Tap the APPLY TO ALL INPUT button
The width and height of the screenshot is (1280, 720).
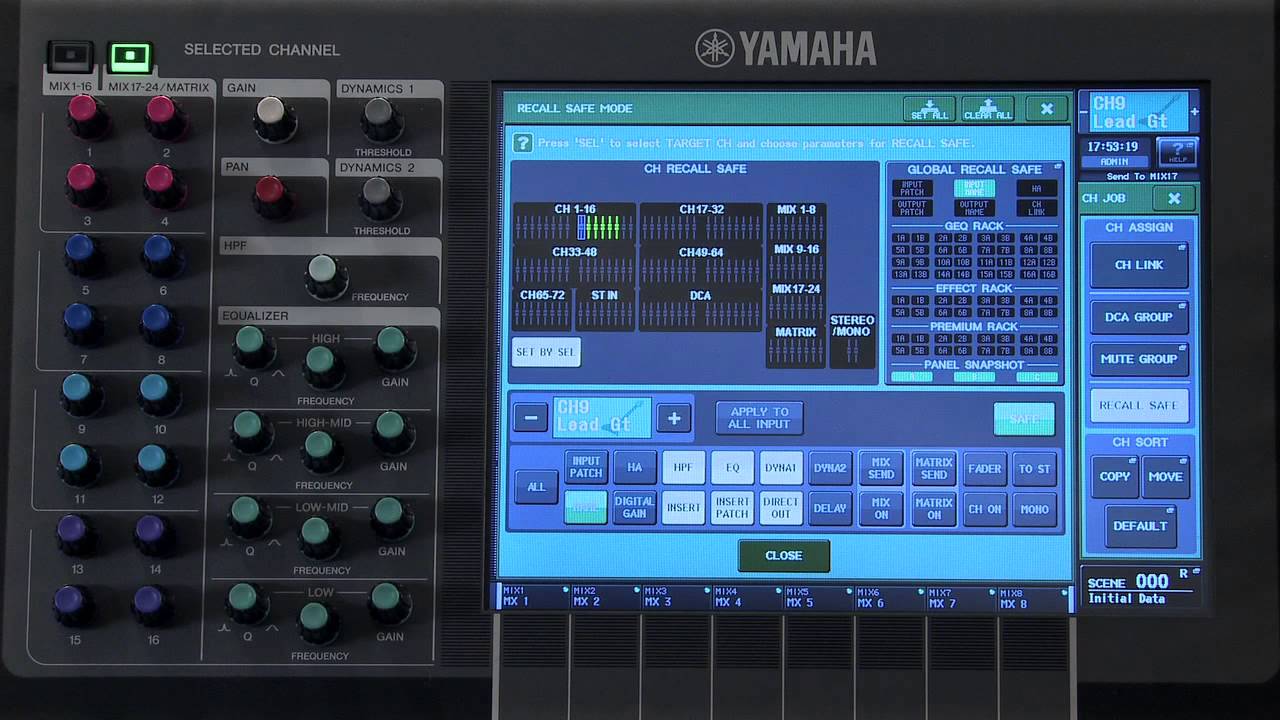point(759,418)
